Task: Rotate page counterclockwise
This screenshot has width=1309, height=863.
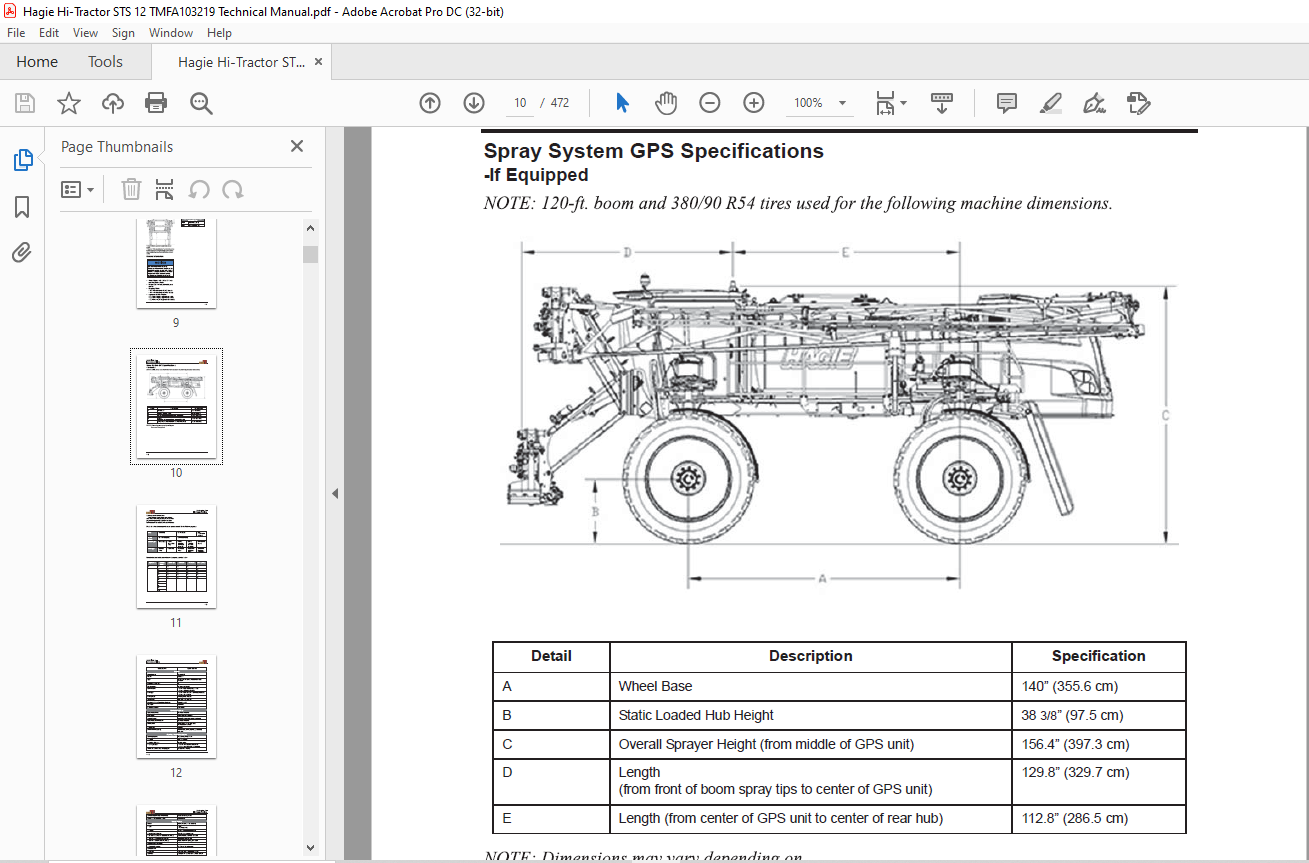Action: pyautogui.click(x=199, y=189)
